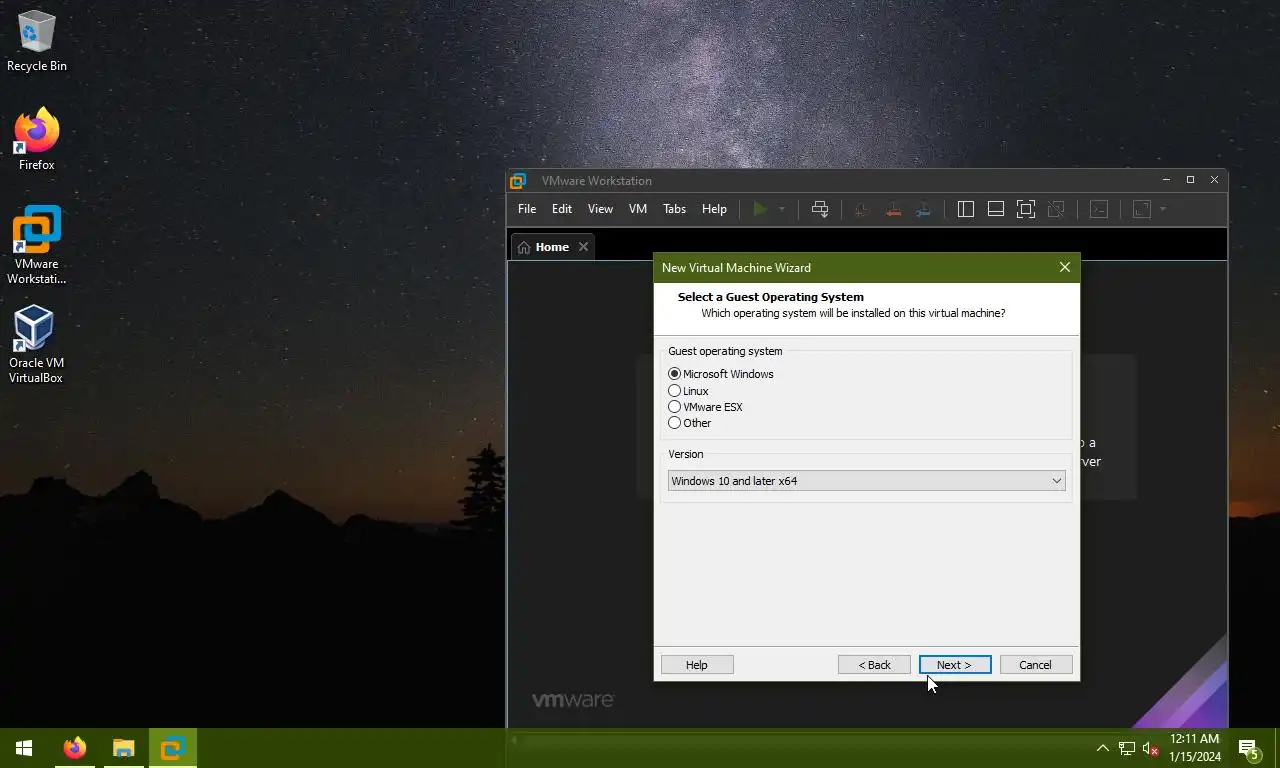This screenshot has height=768, width=1280.
Task: Open the Edit menu
Action: click(562, 209)
